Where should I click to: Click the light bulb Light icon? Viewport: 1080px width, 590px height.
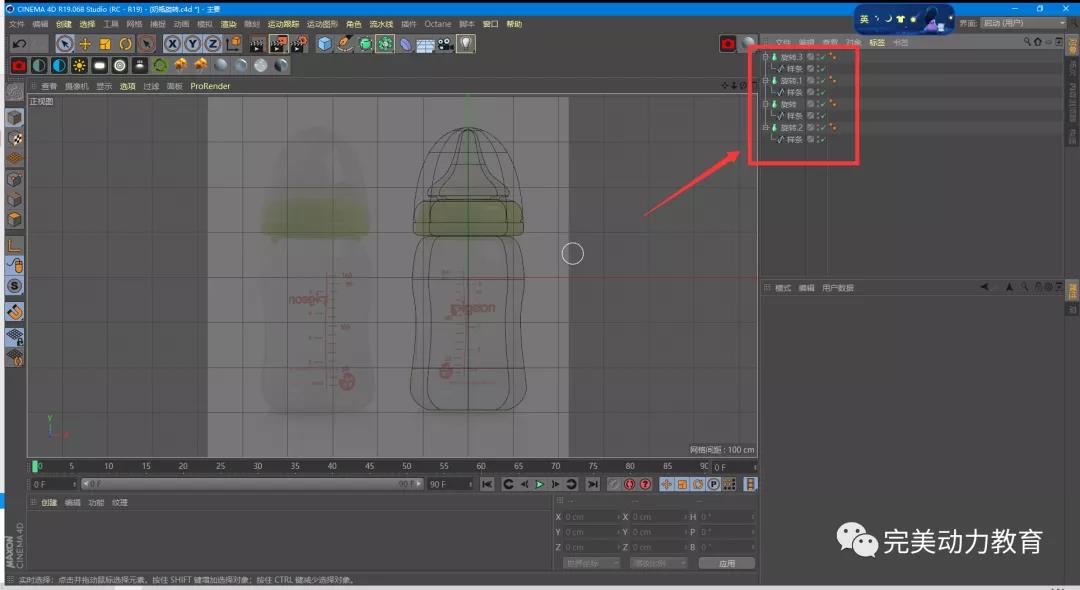465,43
